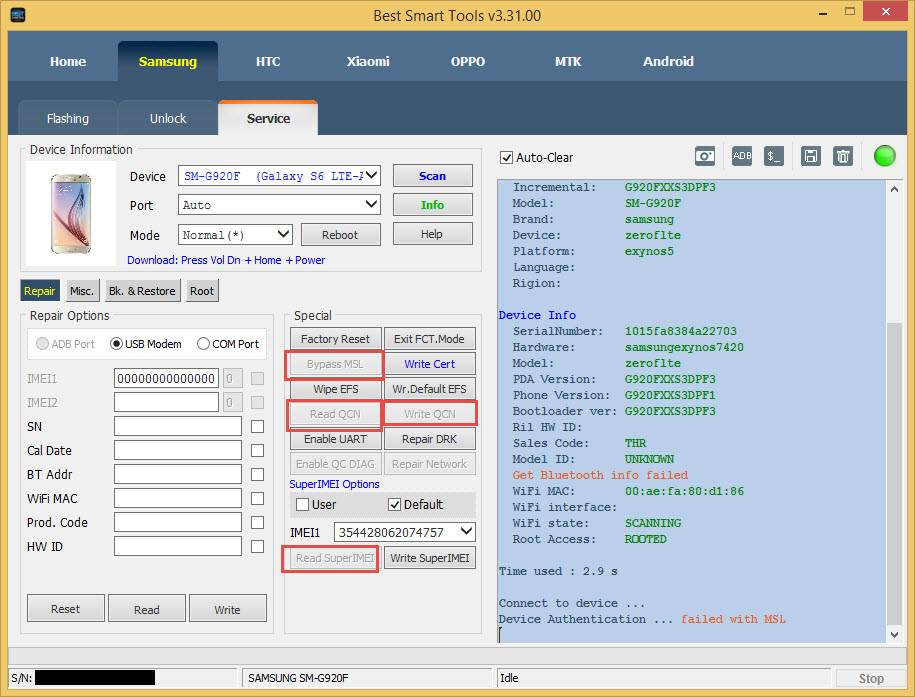915x697 pixels.
Task: Open the HTC tab
Action: (268, 61)
